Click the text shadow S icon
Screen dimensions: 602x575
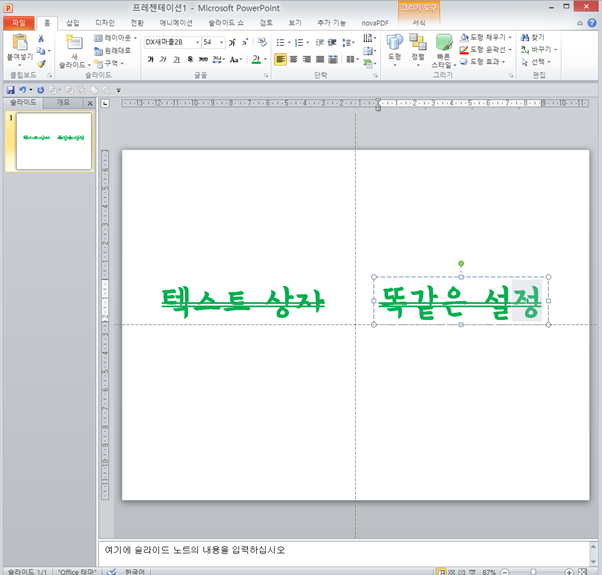pyautogui.click(x=190, y=59)
